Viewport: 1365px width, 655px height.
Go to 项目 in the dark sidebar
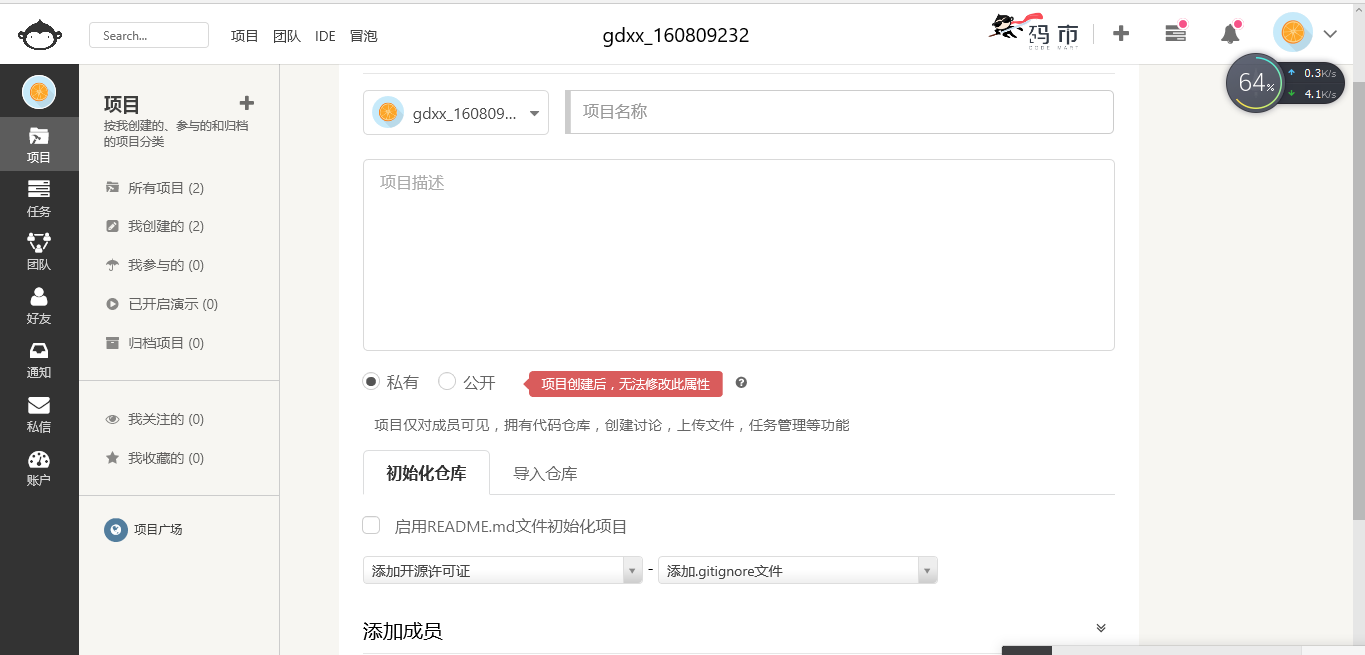pyautogui.click(x=39, y=145)
